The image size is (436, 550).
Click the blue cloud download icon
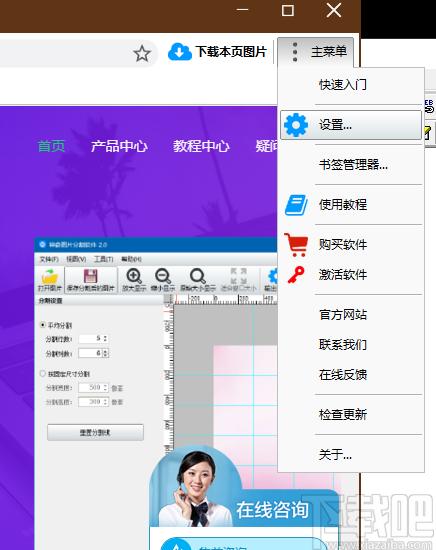point(180,52)
